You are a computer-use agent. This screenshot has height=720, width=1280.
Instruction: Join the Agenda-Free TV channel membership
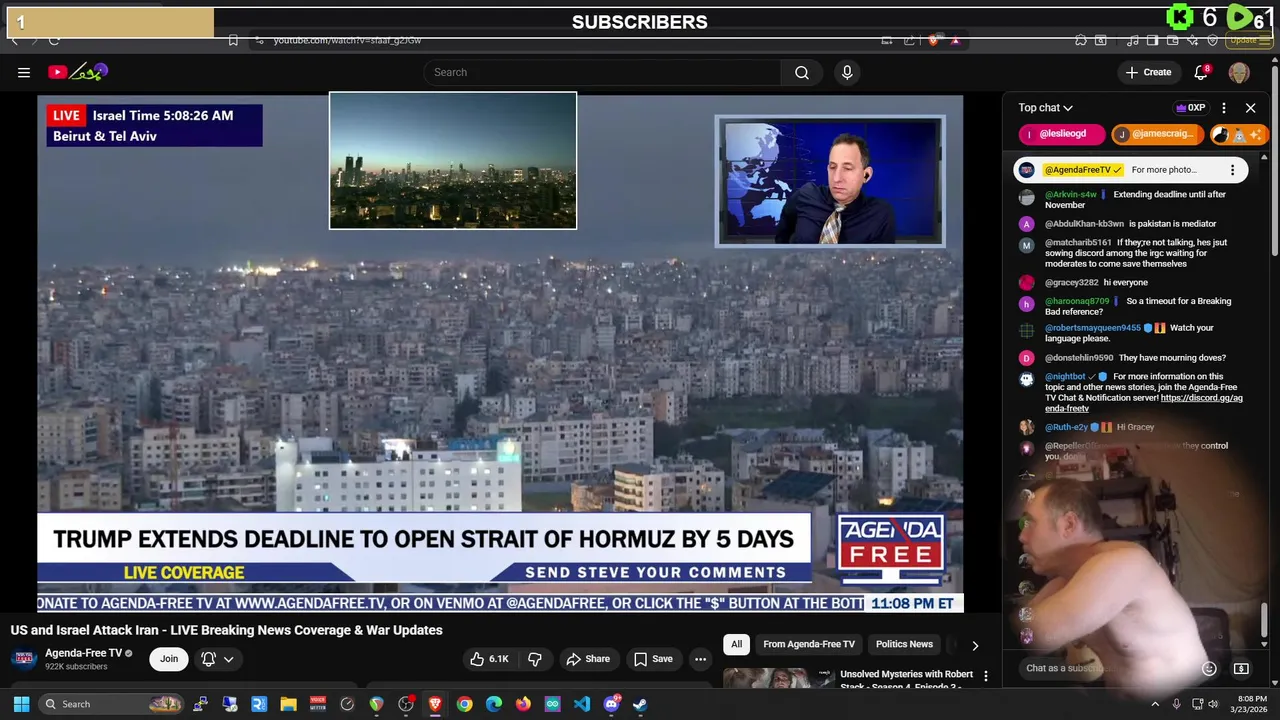[x=169, y=659]
